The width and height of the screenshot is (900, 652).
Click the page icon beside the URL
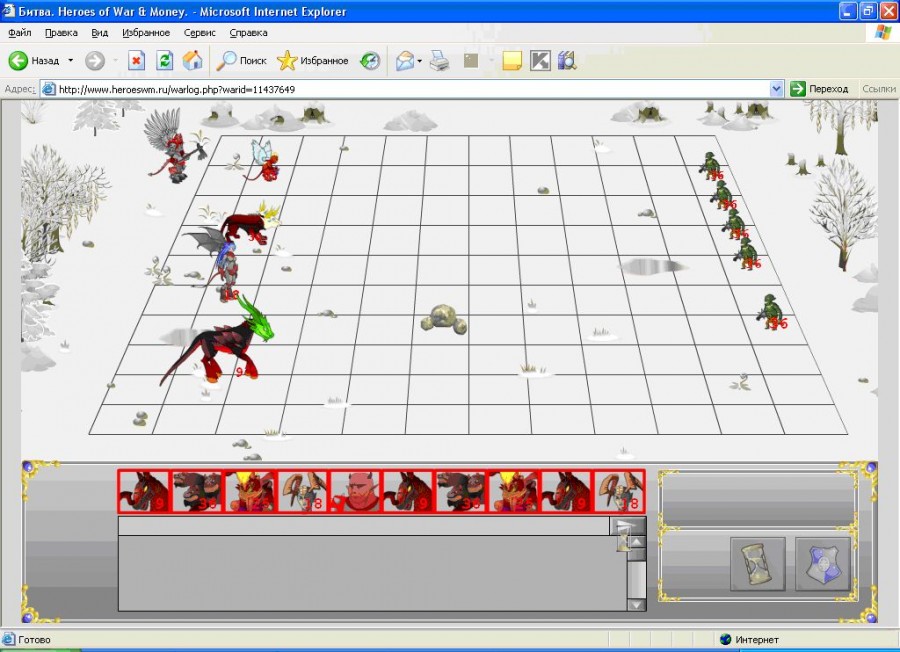pos(49,89)
